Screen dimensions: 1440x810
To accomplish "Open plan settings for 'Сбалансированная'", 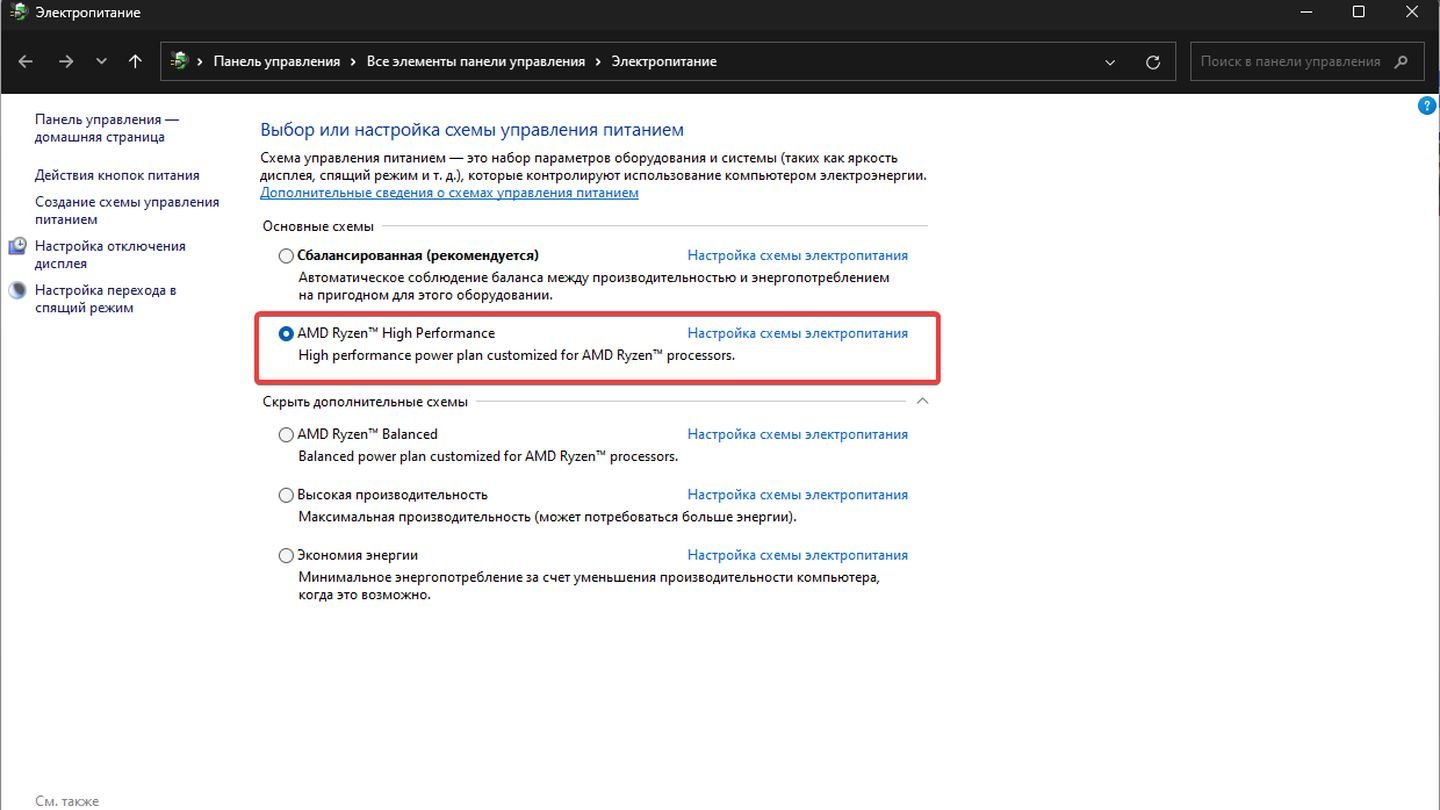I will point(797,255).
